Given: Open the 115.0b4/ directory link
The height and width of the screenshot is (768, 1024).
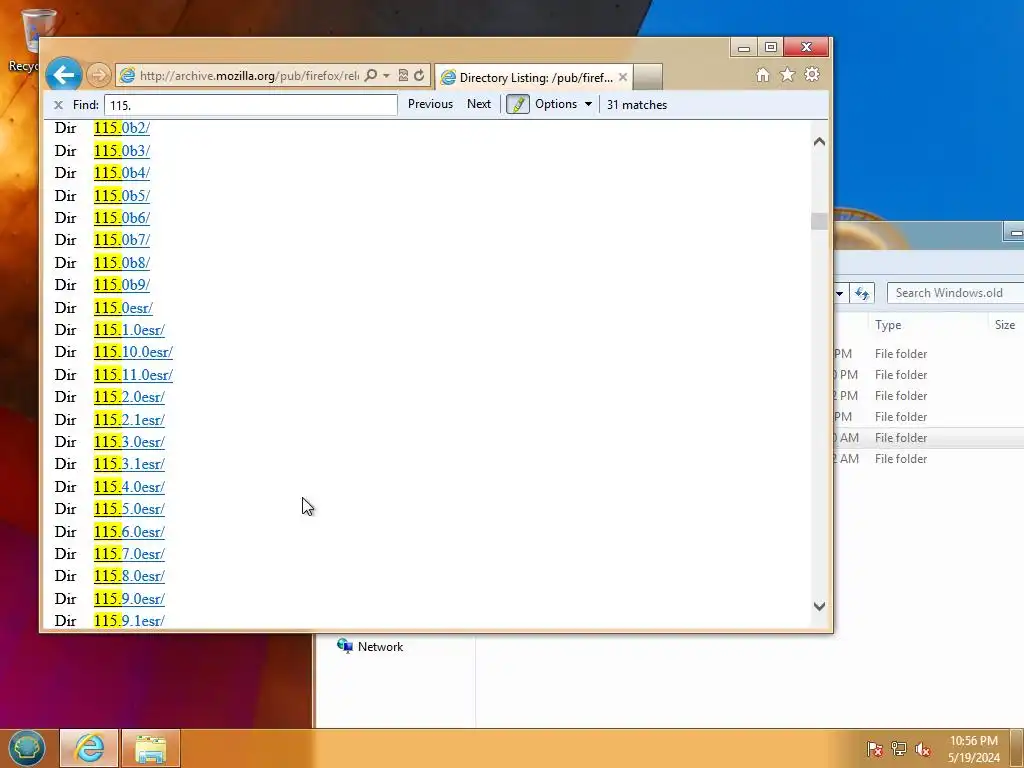Looking at the screenshot, I should 121,173.
